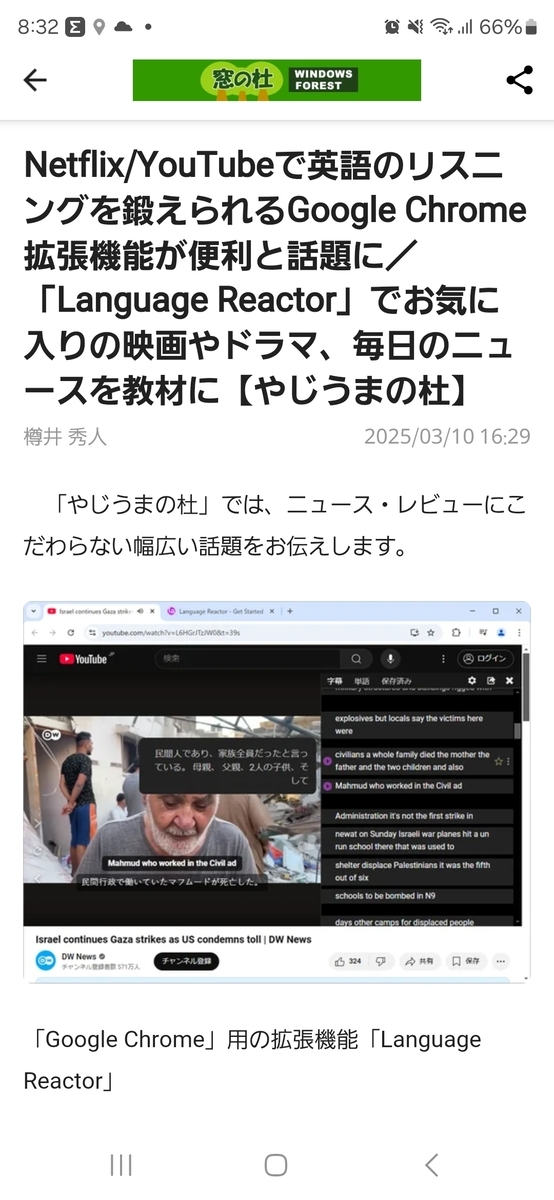The width and height of the screenshot is (554, 1200).
Task: Tap the Android home button
Action: (276, 1164)
